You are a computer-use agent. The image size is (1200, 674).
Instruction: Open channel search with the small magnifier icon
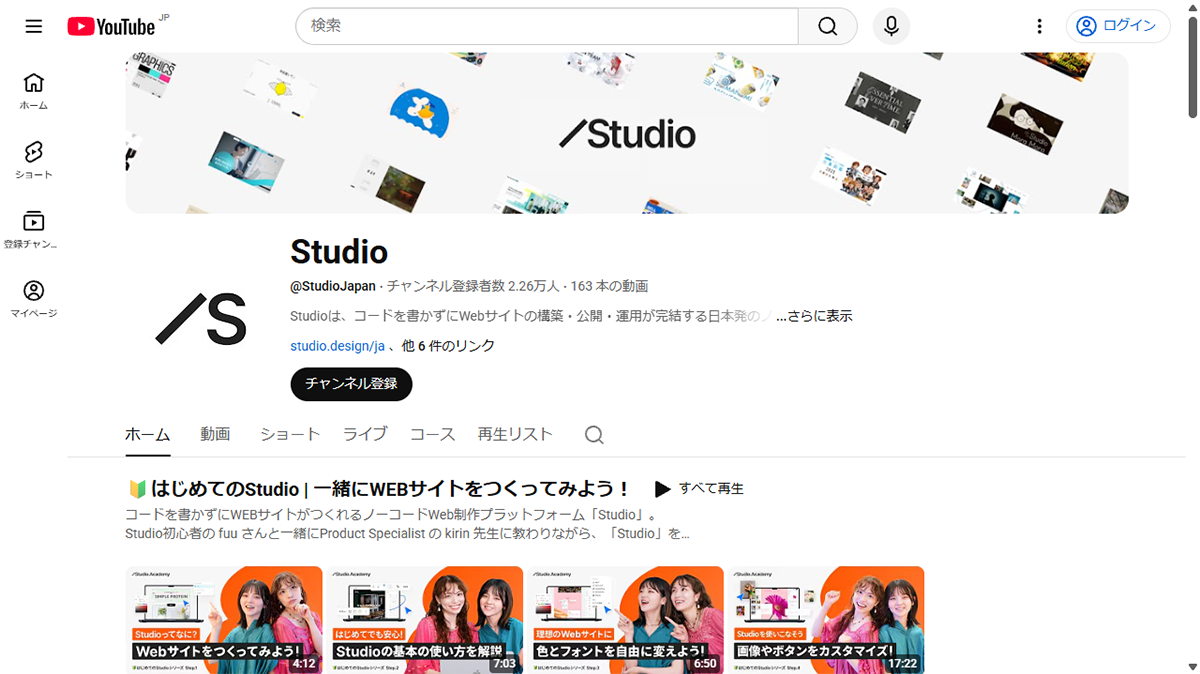click(x=593, y=434)
